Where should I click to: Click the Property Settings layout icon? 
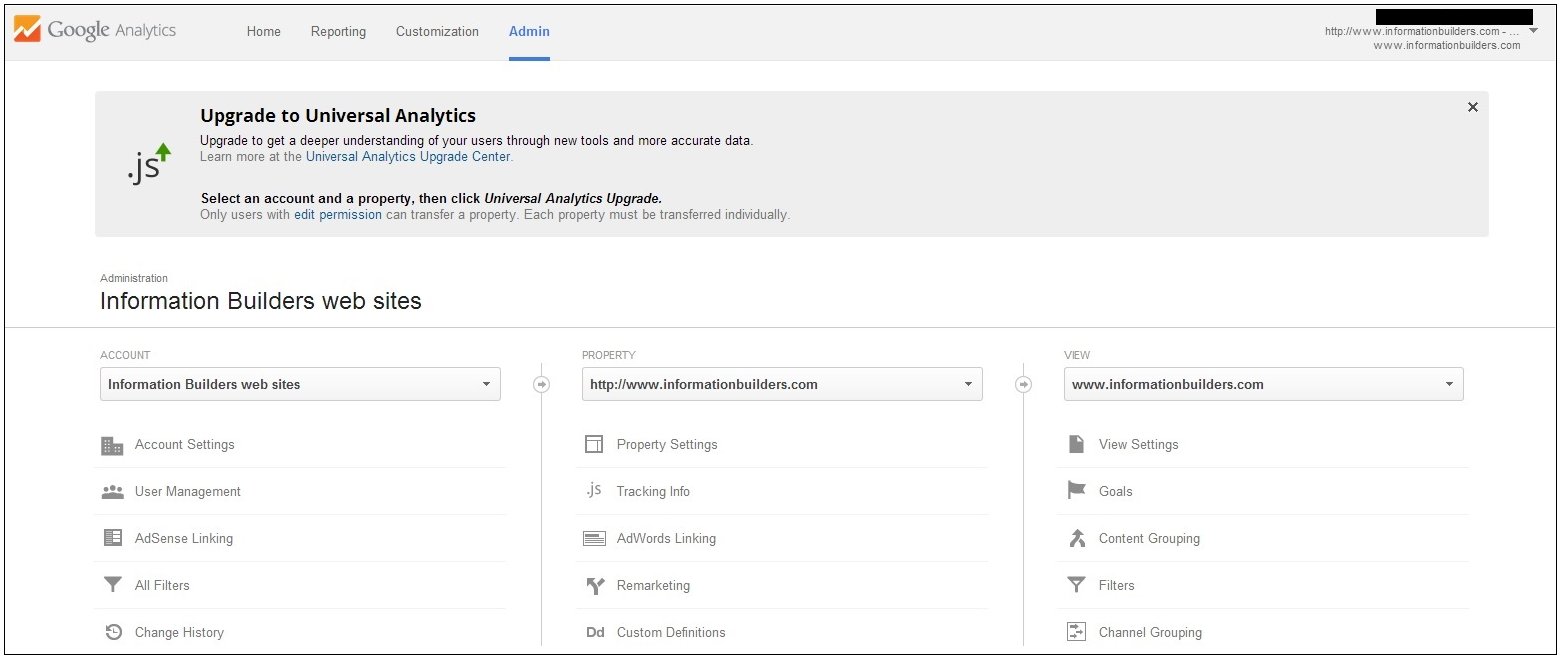[x=594, y=444]
